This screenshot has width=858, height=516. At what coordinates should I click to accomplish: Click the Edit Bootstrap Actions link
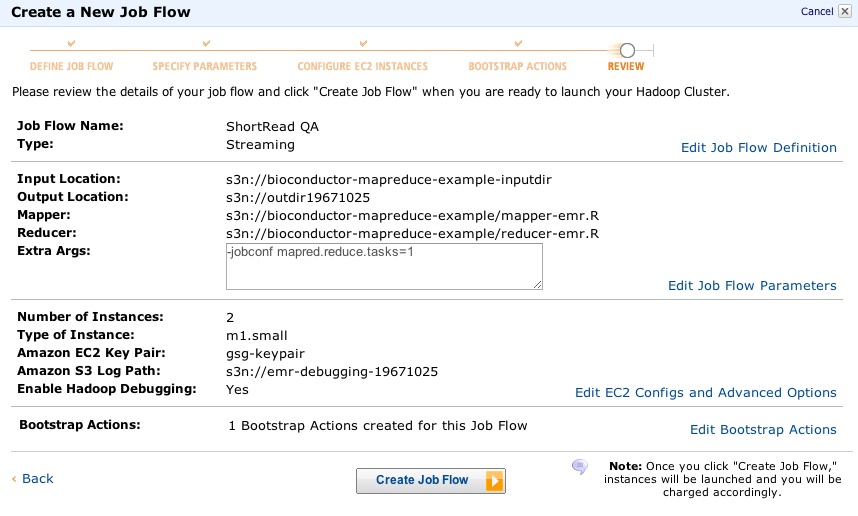click(x=763, y=430)
